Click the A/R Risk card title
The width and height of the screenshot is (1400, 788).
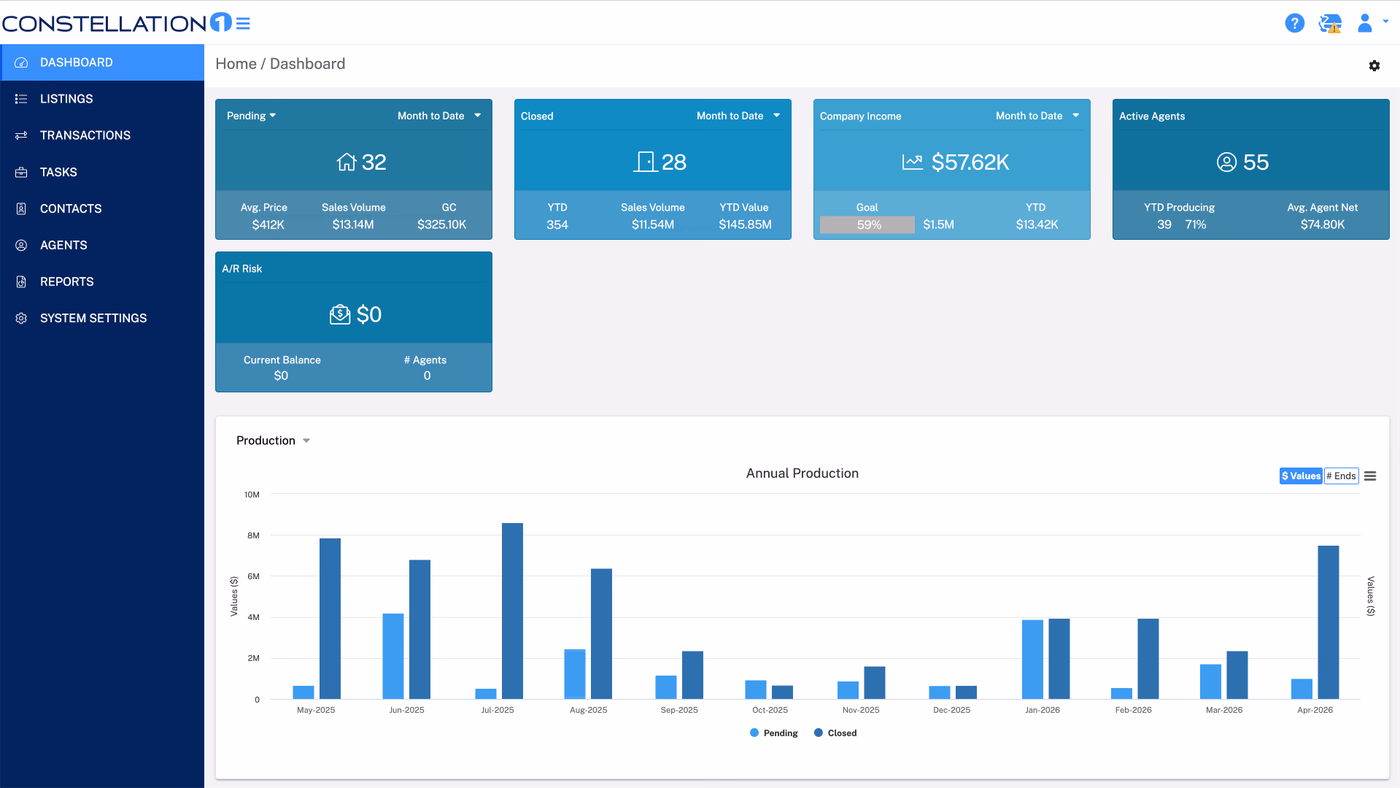[x=242, y=269]
